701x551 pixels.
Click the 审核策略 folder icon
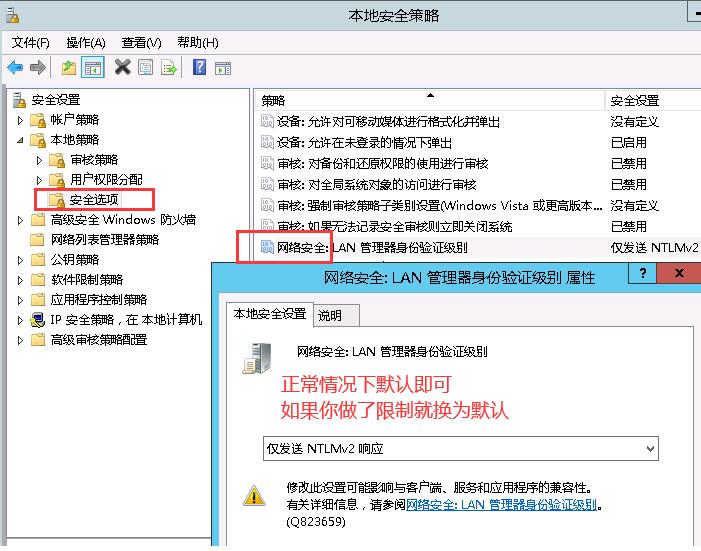pos(57,160)
